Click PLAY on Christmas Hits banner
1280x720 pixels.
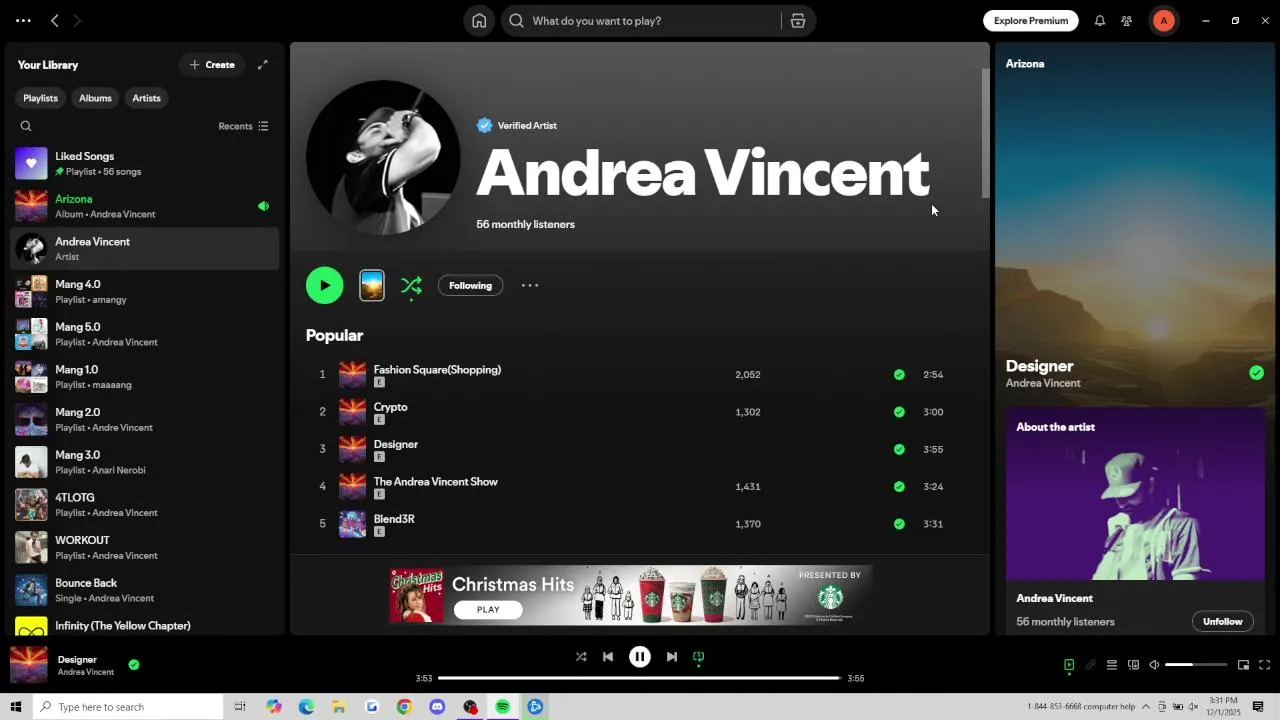click(488, 609)
